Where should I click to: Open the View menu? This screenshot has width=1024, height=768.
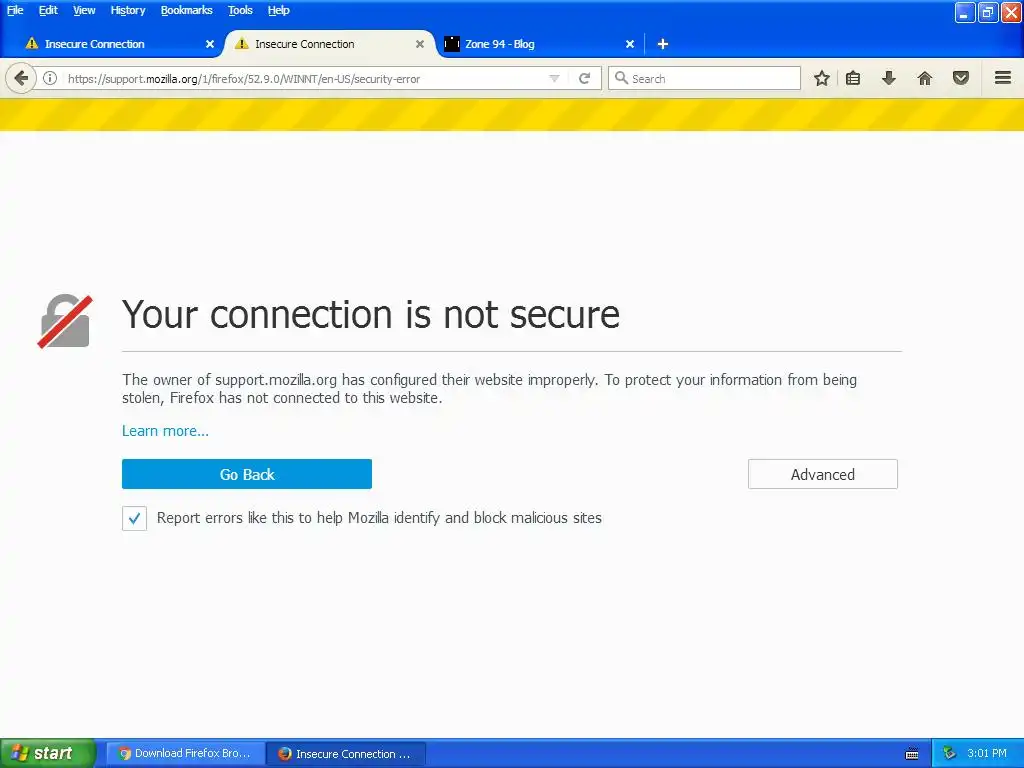pos(84,10)
